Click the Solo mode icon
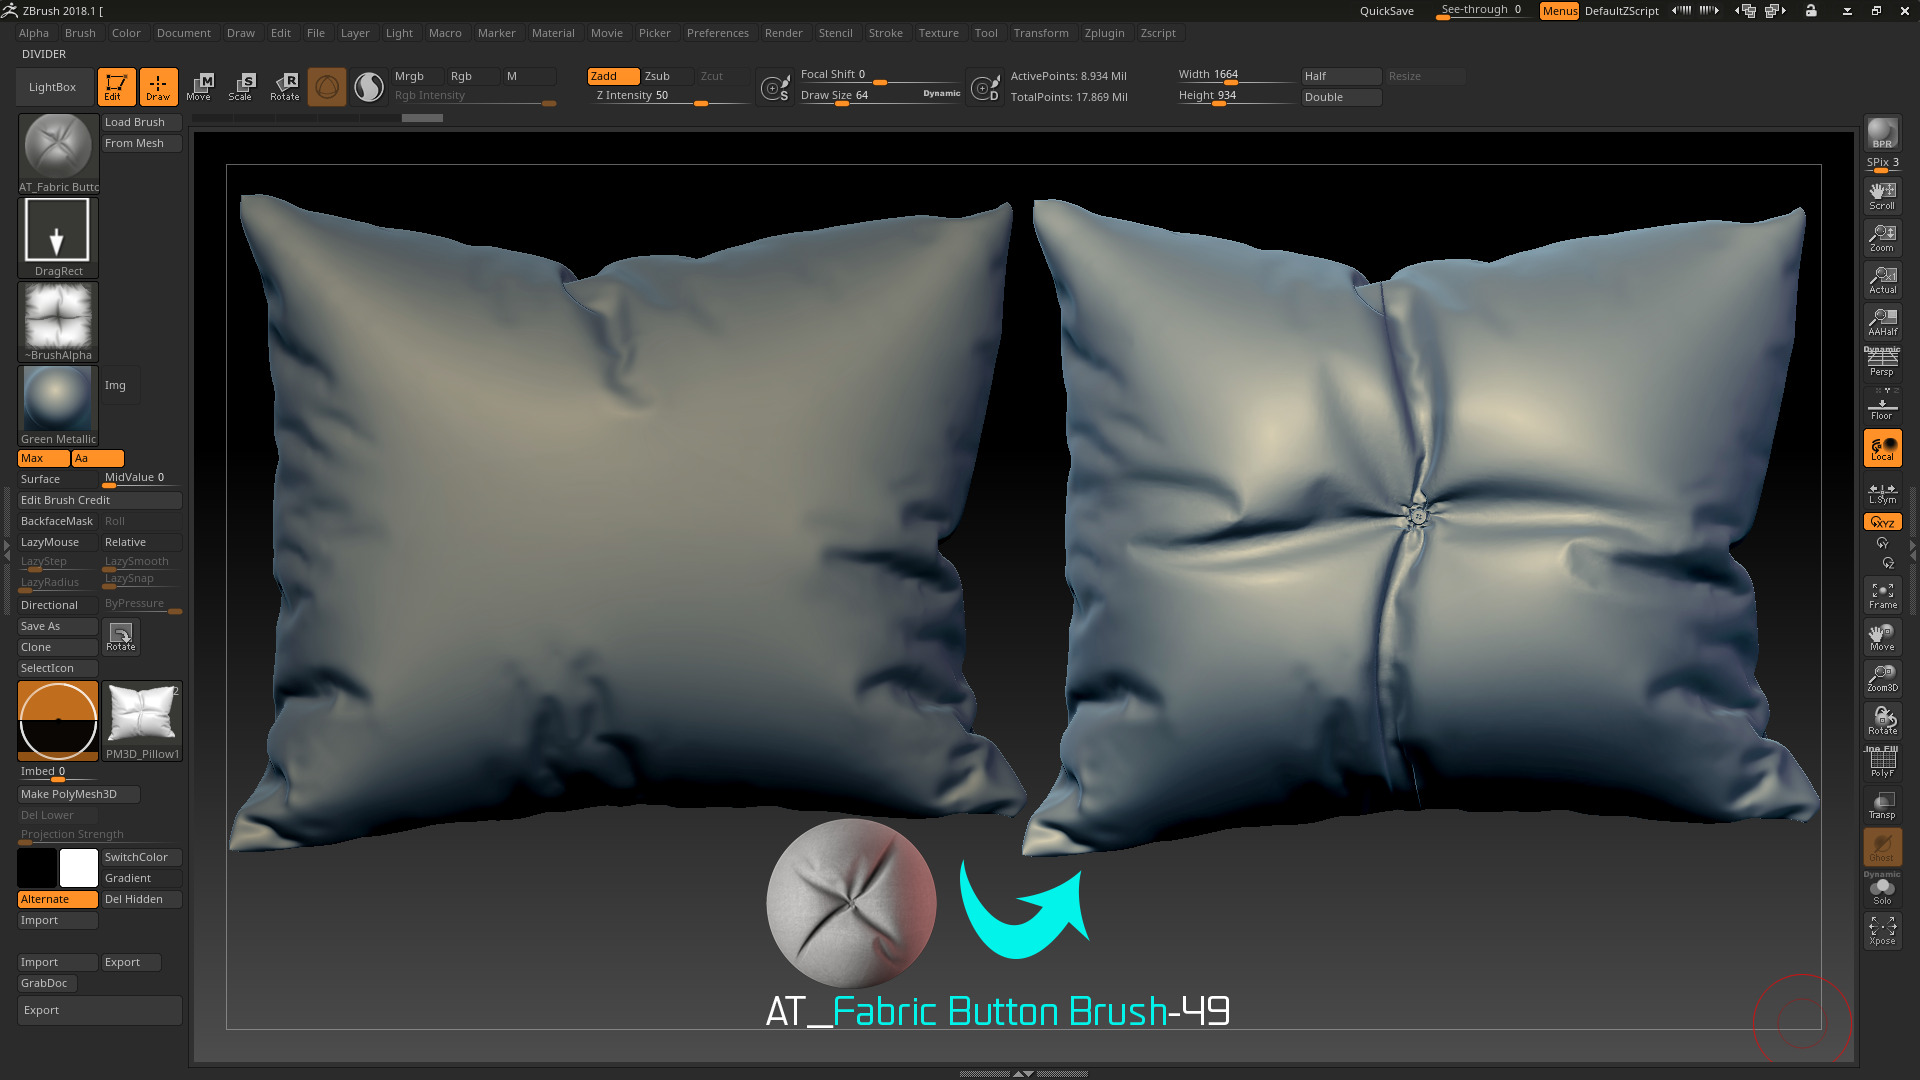 (x=1882, y=890)
